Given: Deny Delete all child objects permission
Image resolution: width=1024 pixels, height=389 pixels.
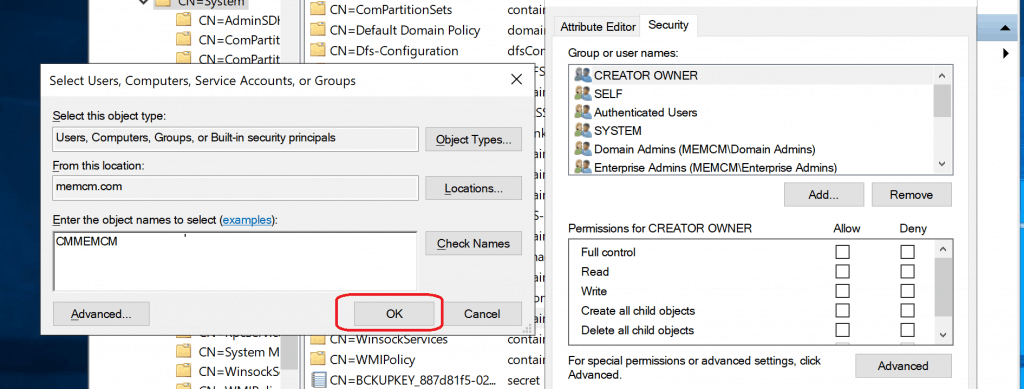Looking at the screenshot, I should (908, 330).
